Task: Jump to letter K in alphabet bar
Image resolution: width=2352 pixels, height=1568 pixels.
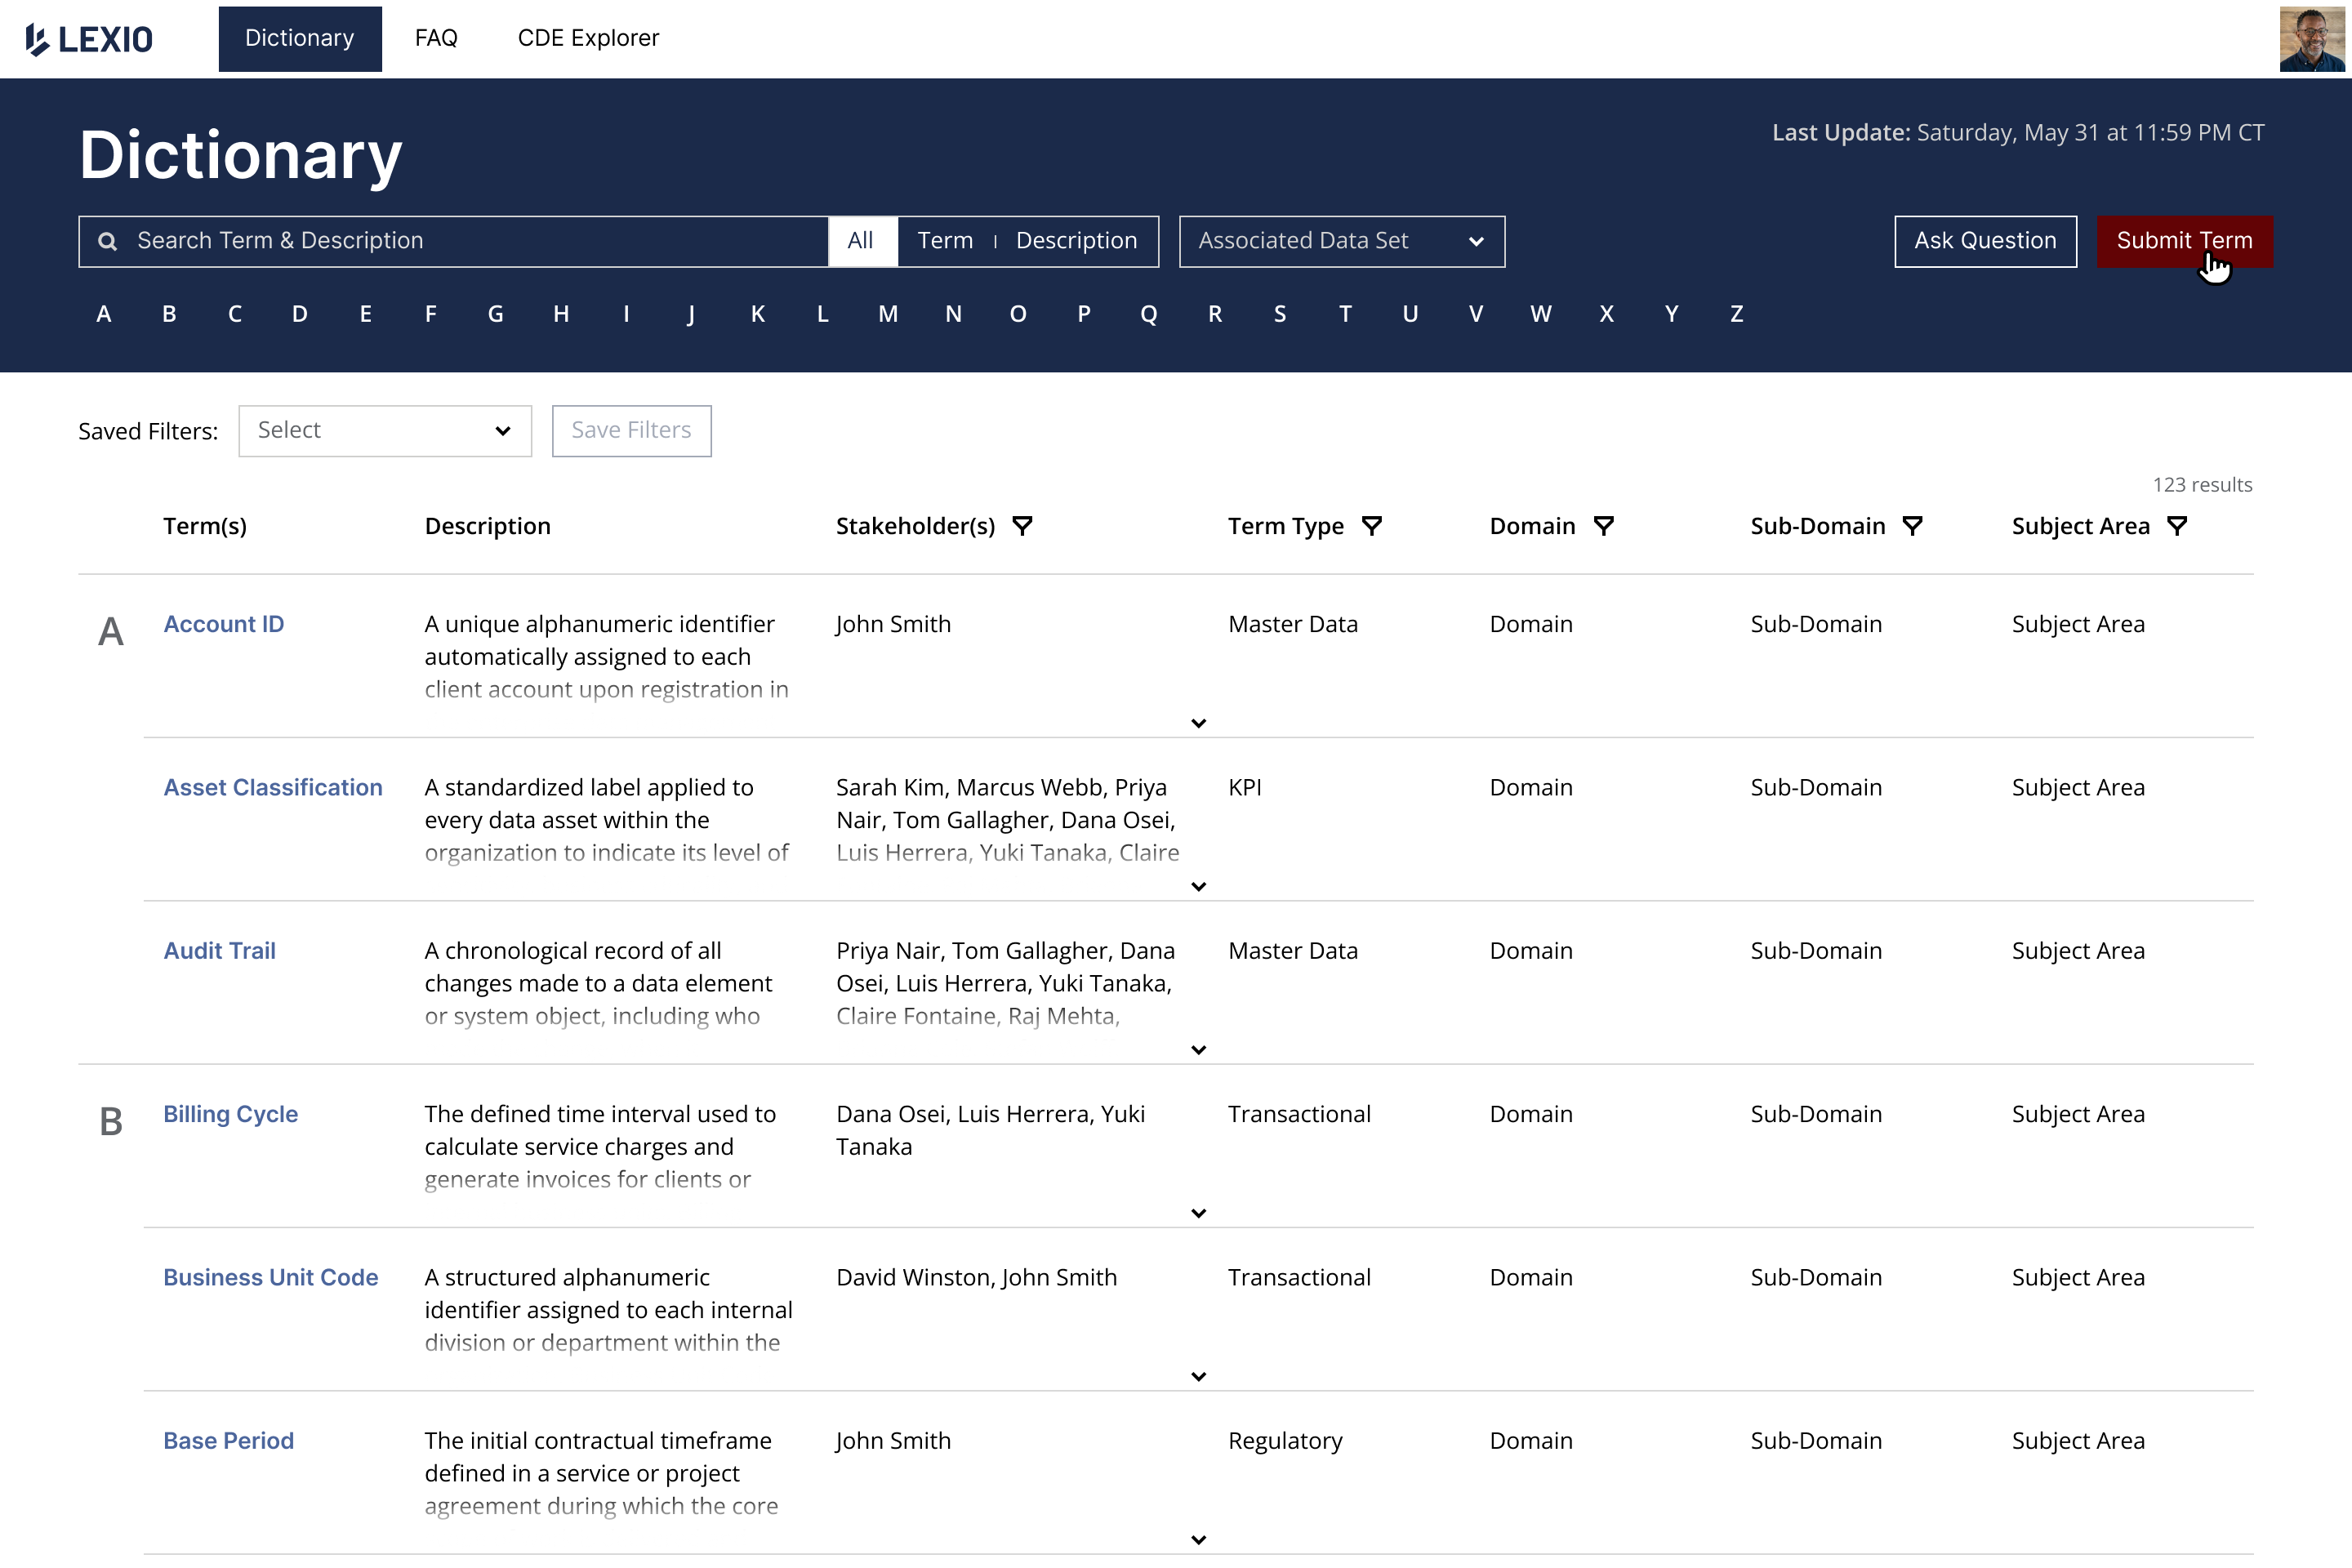Action: [x=758, y=314]
